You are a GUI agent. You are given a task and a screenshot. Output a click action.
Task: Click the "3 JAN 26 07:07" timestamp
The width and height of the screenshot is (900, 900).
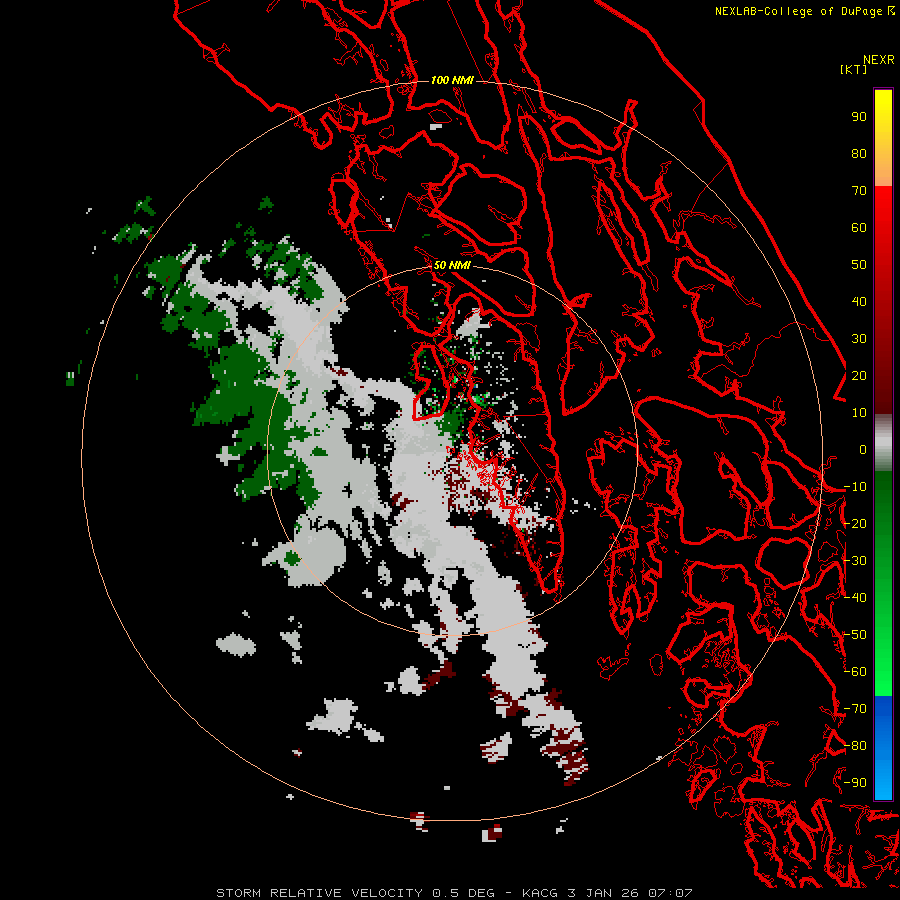point(630,893)
